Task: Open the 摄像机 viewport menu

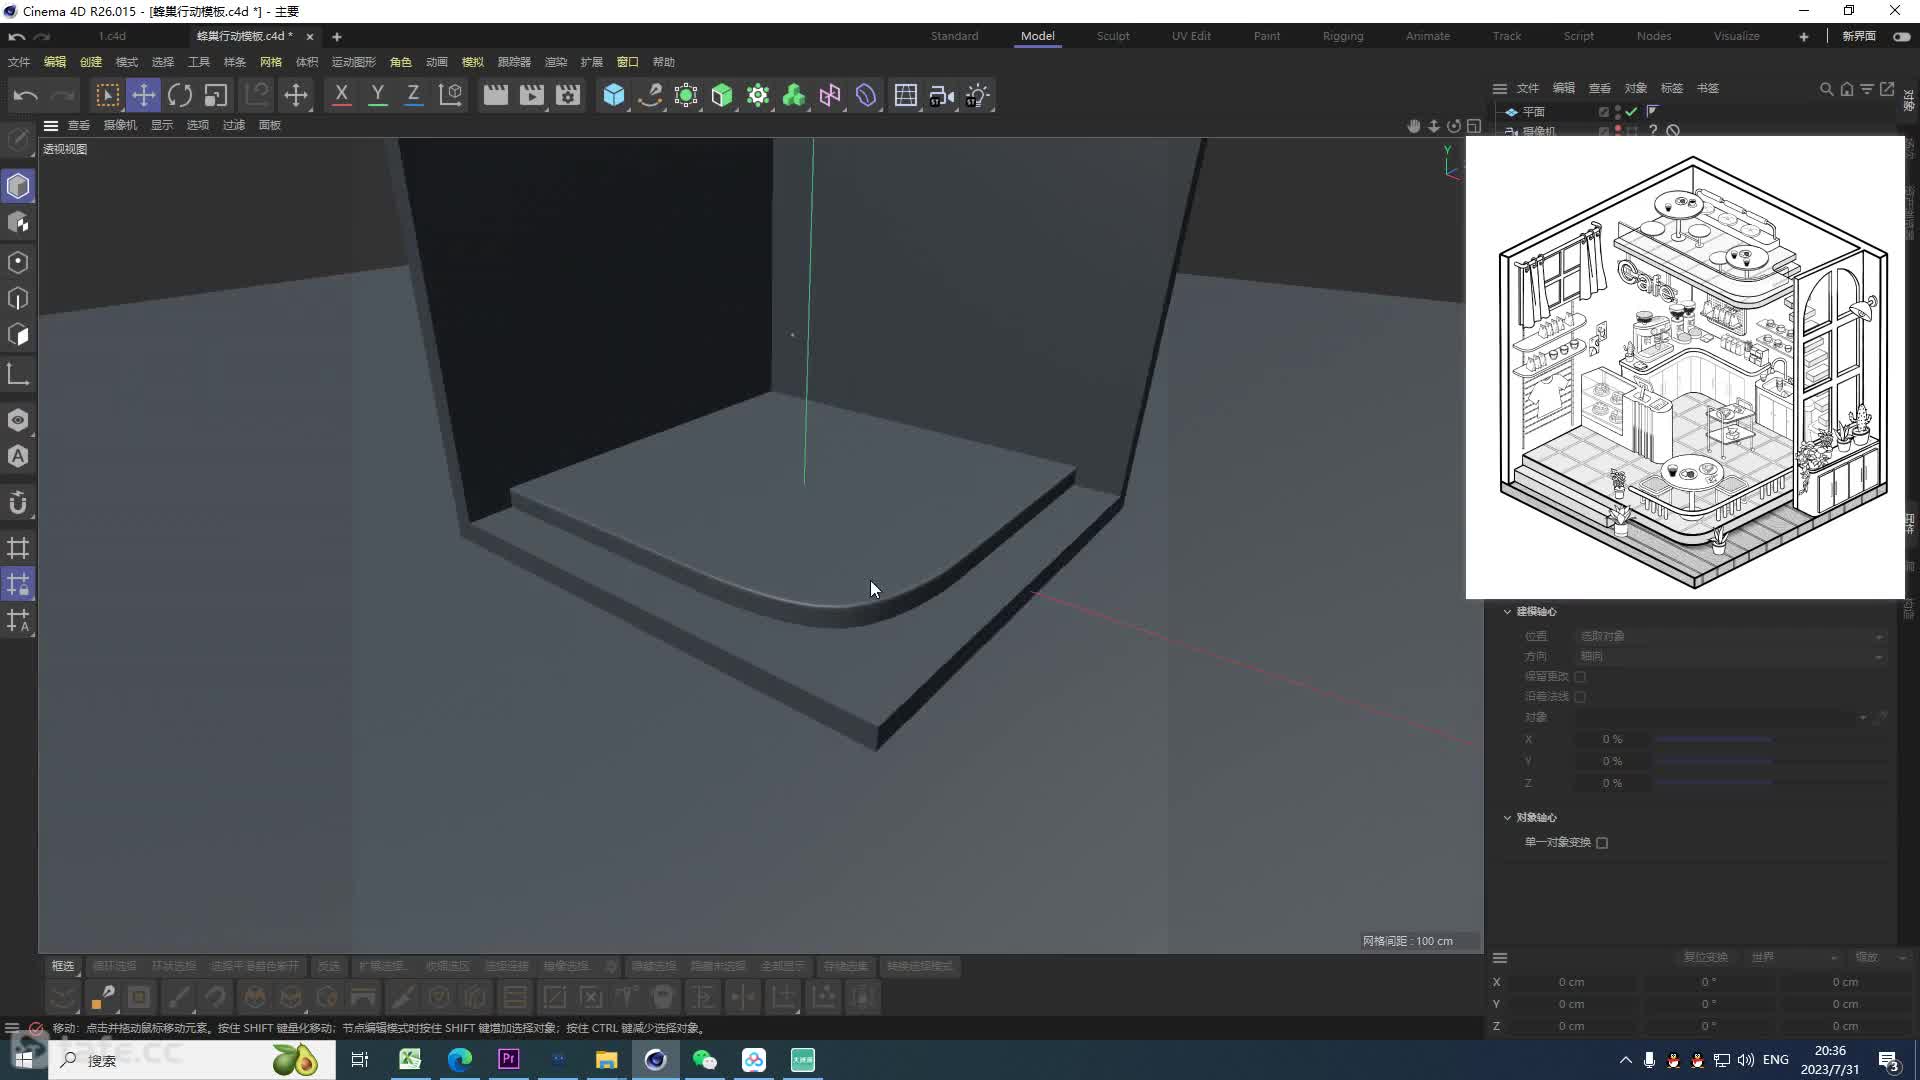Action: (120, 126)
